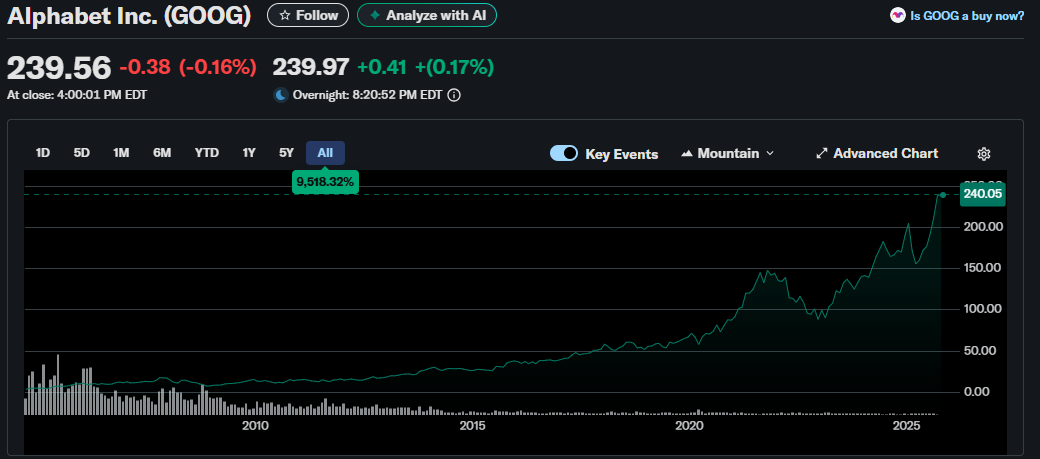Select the All time range

[325, 153]
